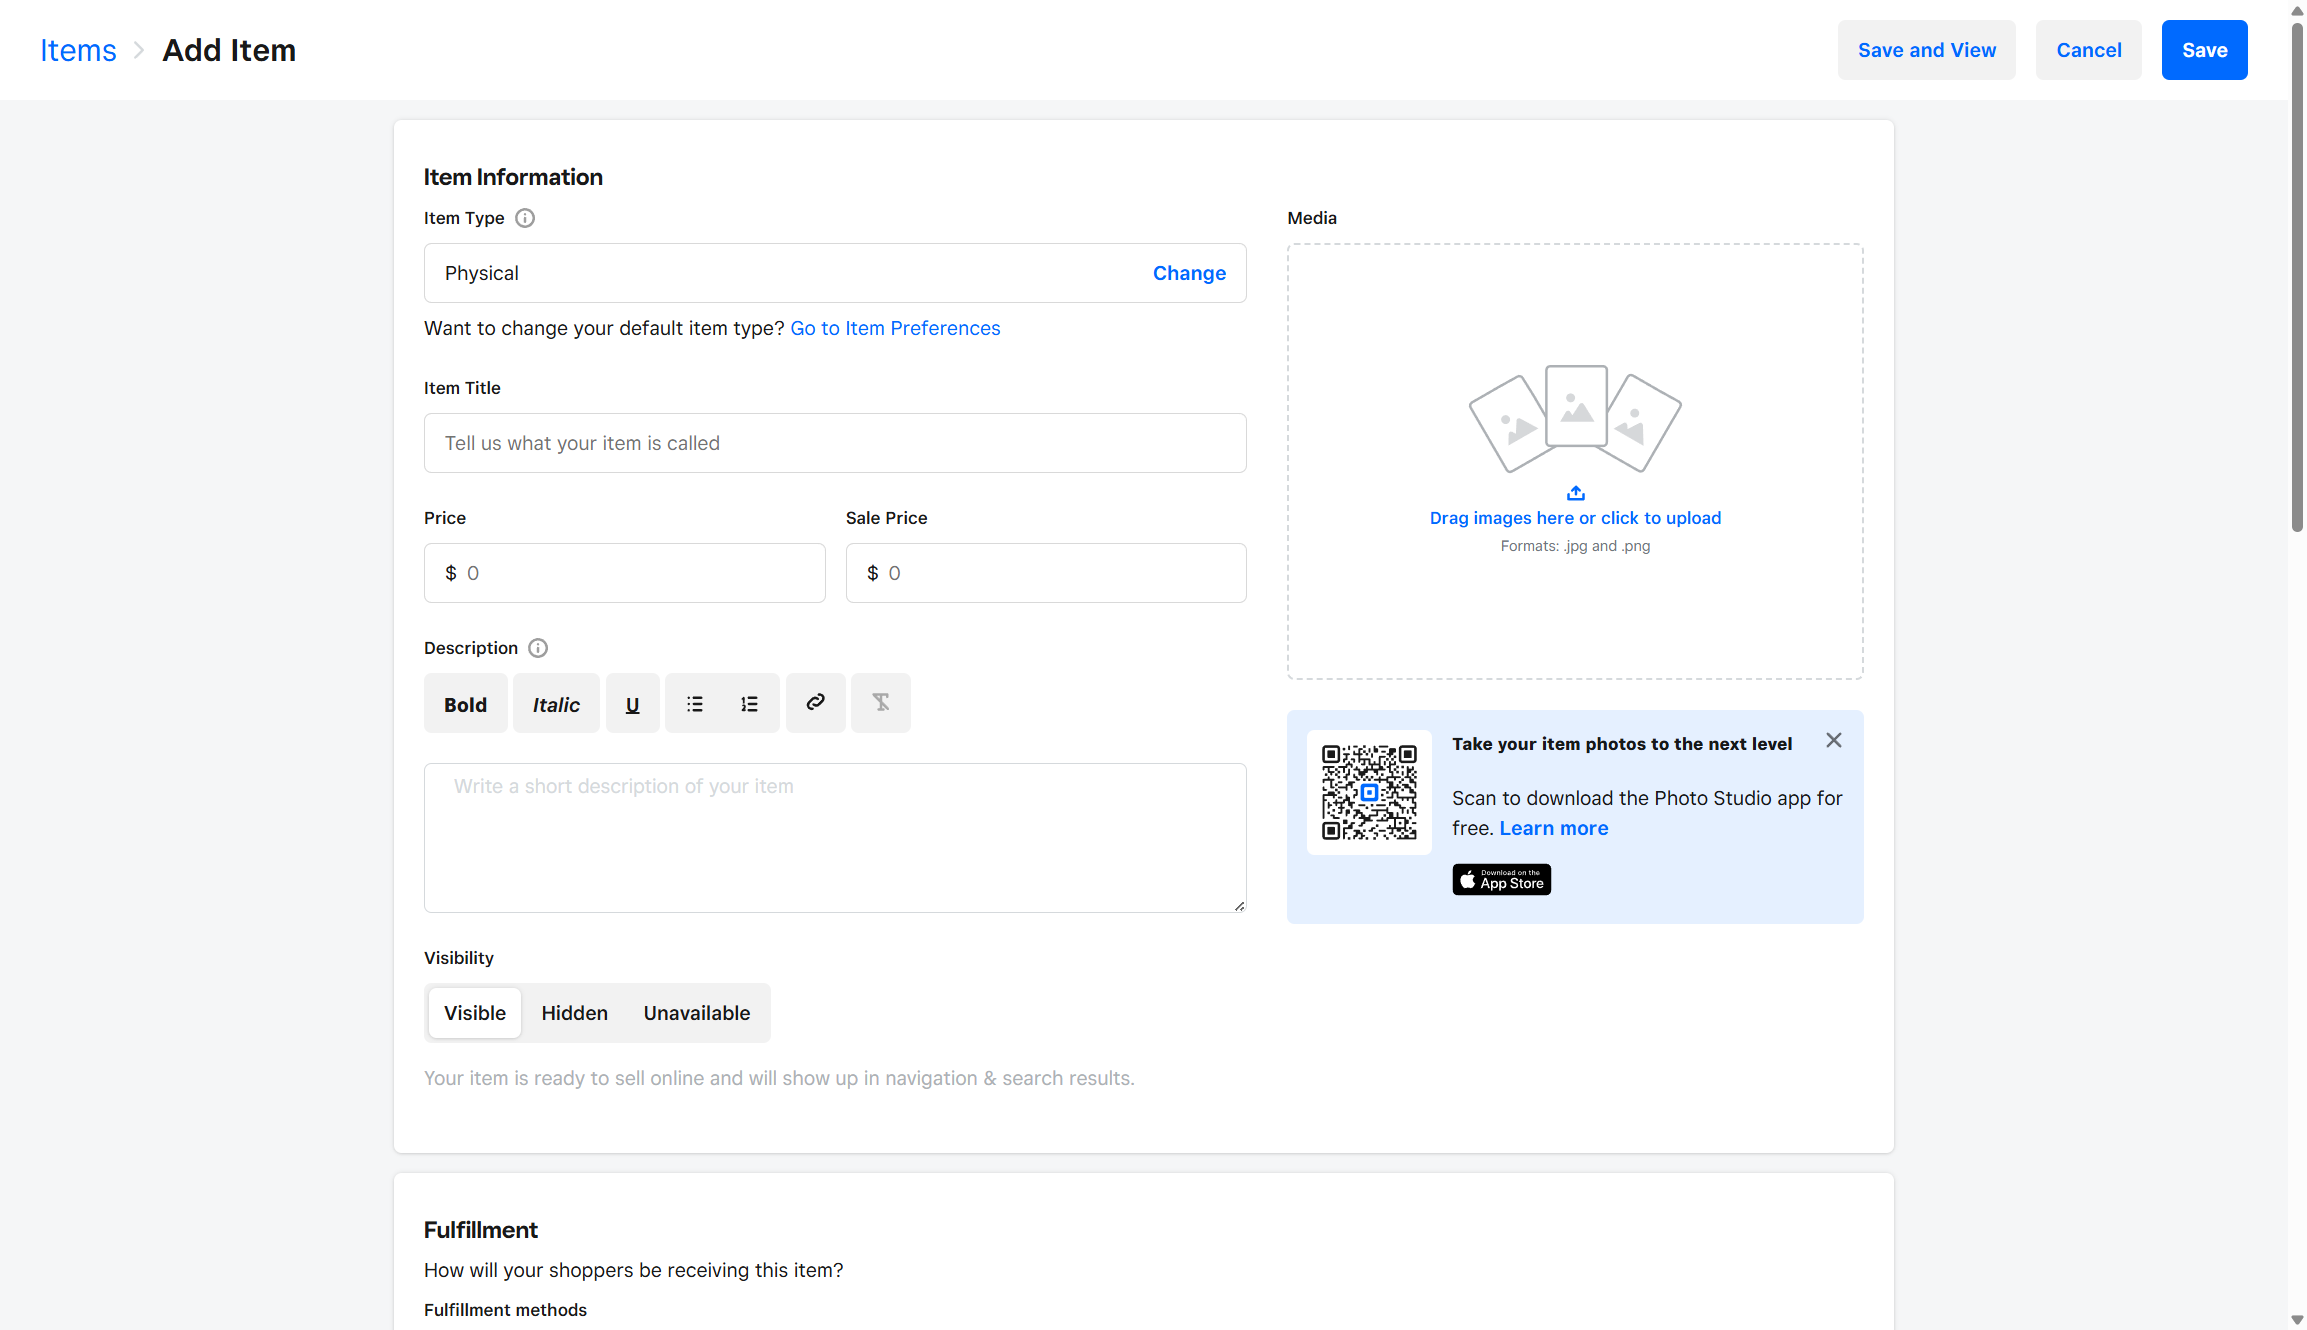
Task: Focus the Item Title input field
Action: pyautogui.click(x=834, y=443)
